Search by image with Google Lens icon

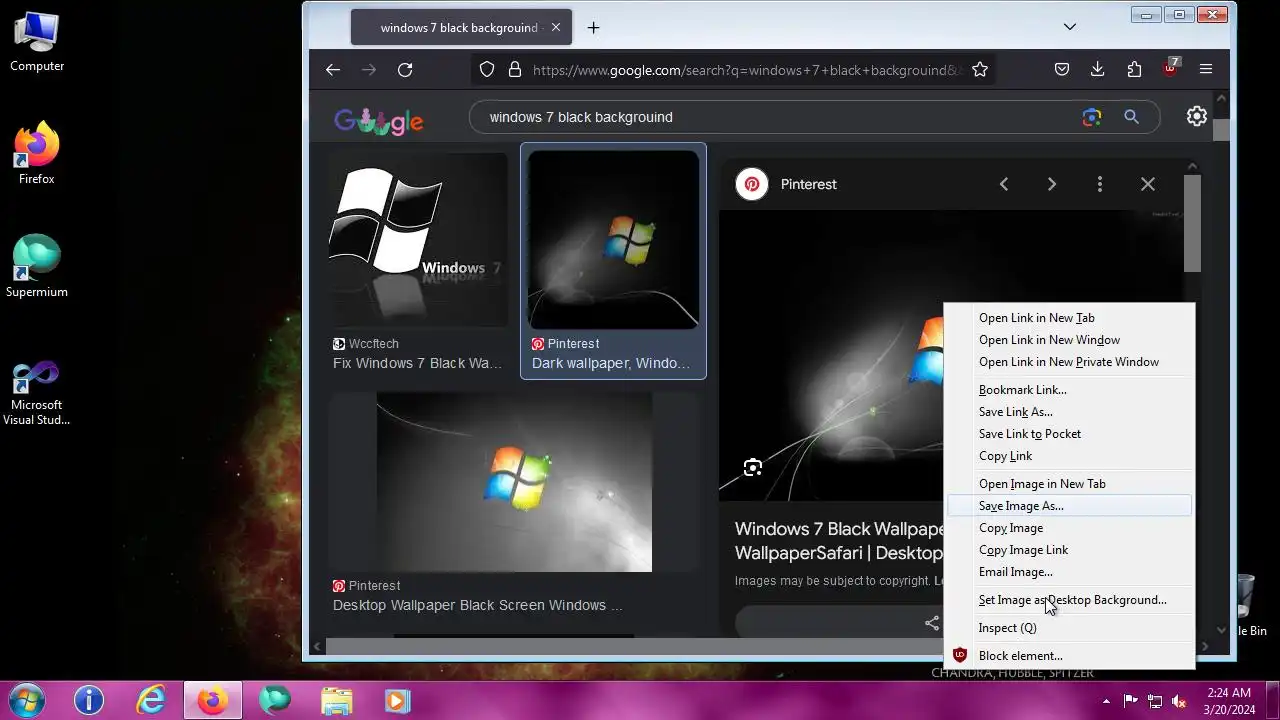tap(1092, 117)
